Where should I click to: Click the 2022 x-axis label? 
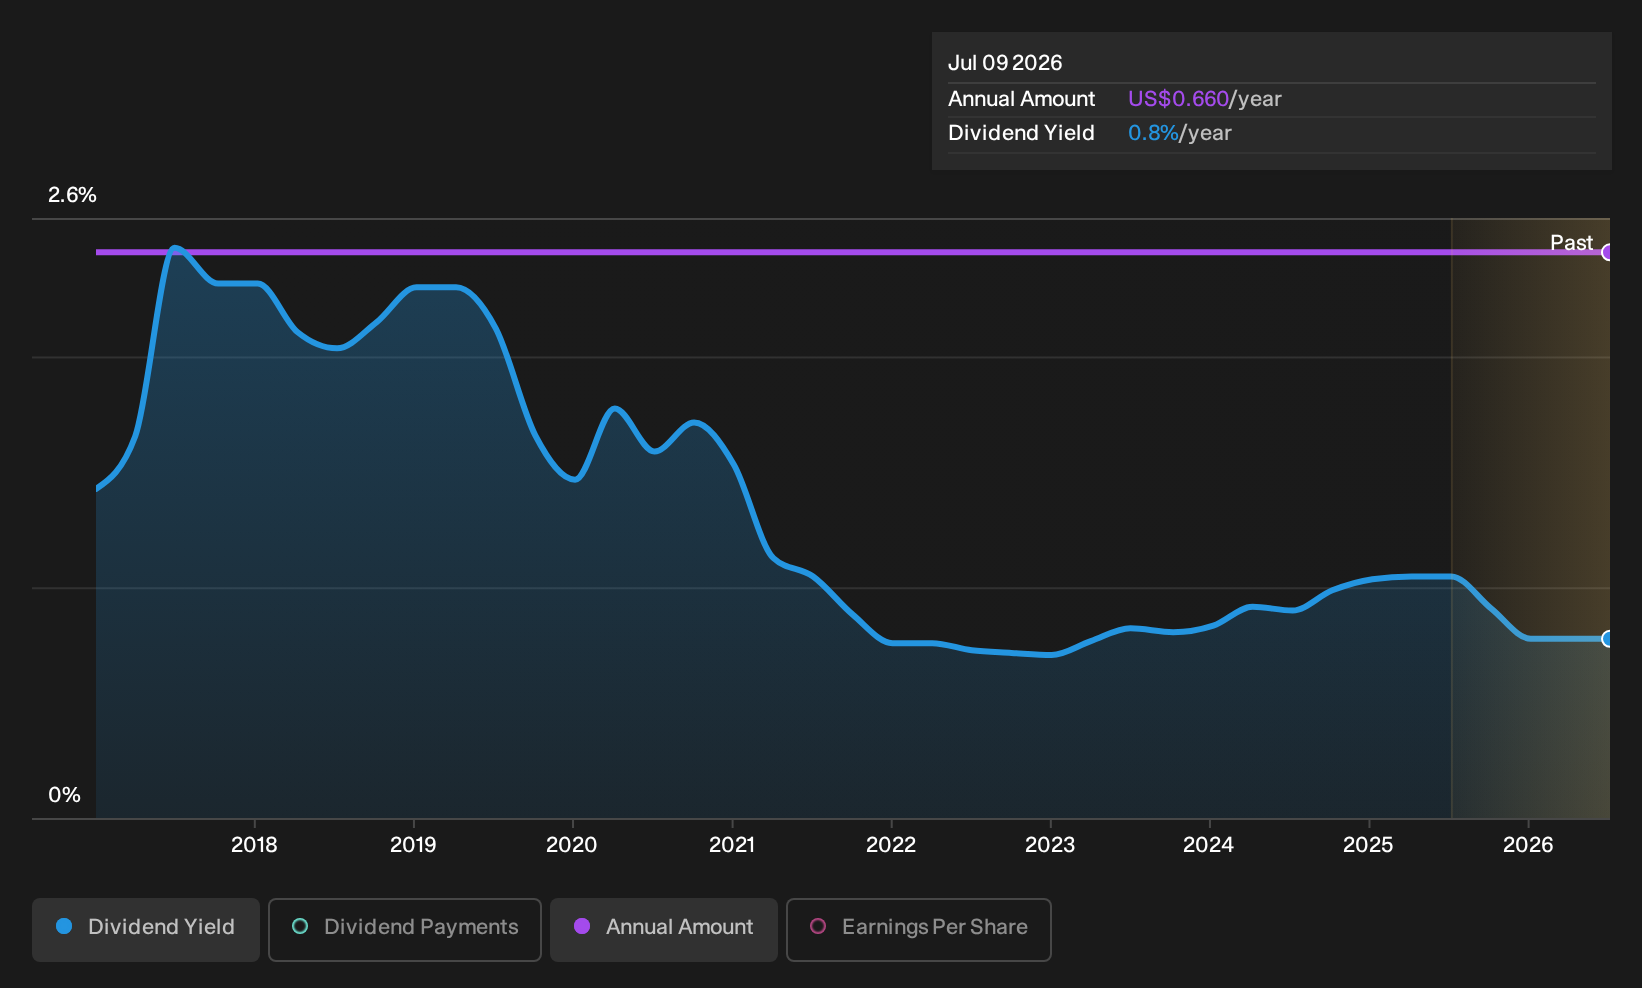coord(891,845)
